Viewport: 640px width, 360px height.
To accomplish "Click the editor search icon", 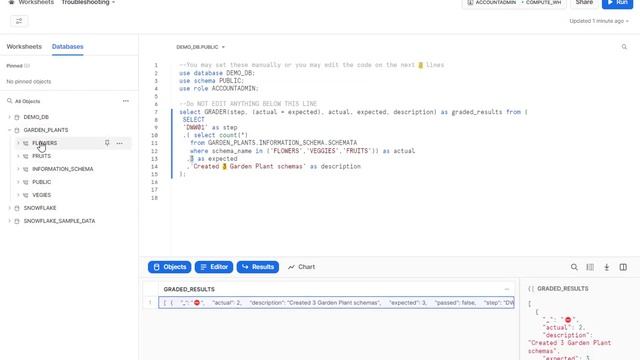I will click(x=624, y=47).
